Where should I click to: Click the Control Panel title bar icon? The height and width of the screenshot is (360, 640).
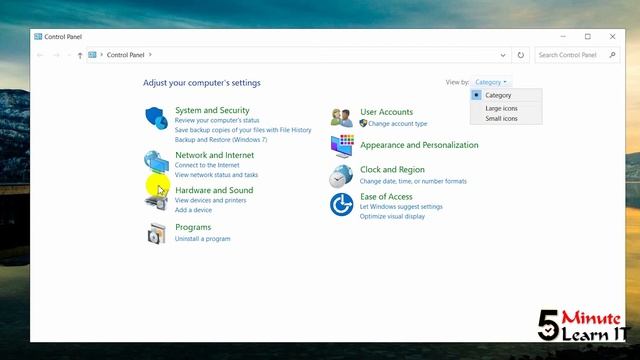[38, 37]
